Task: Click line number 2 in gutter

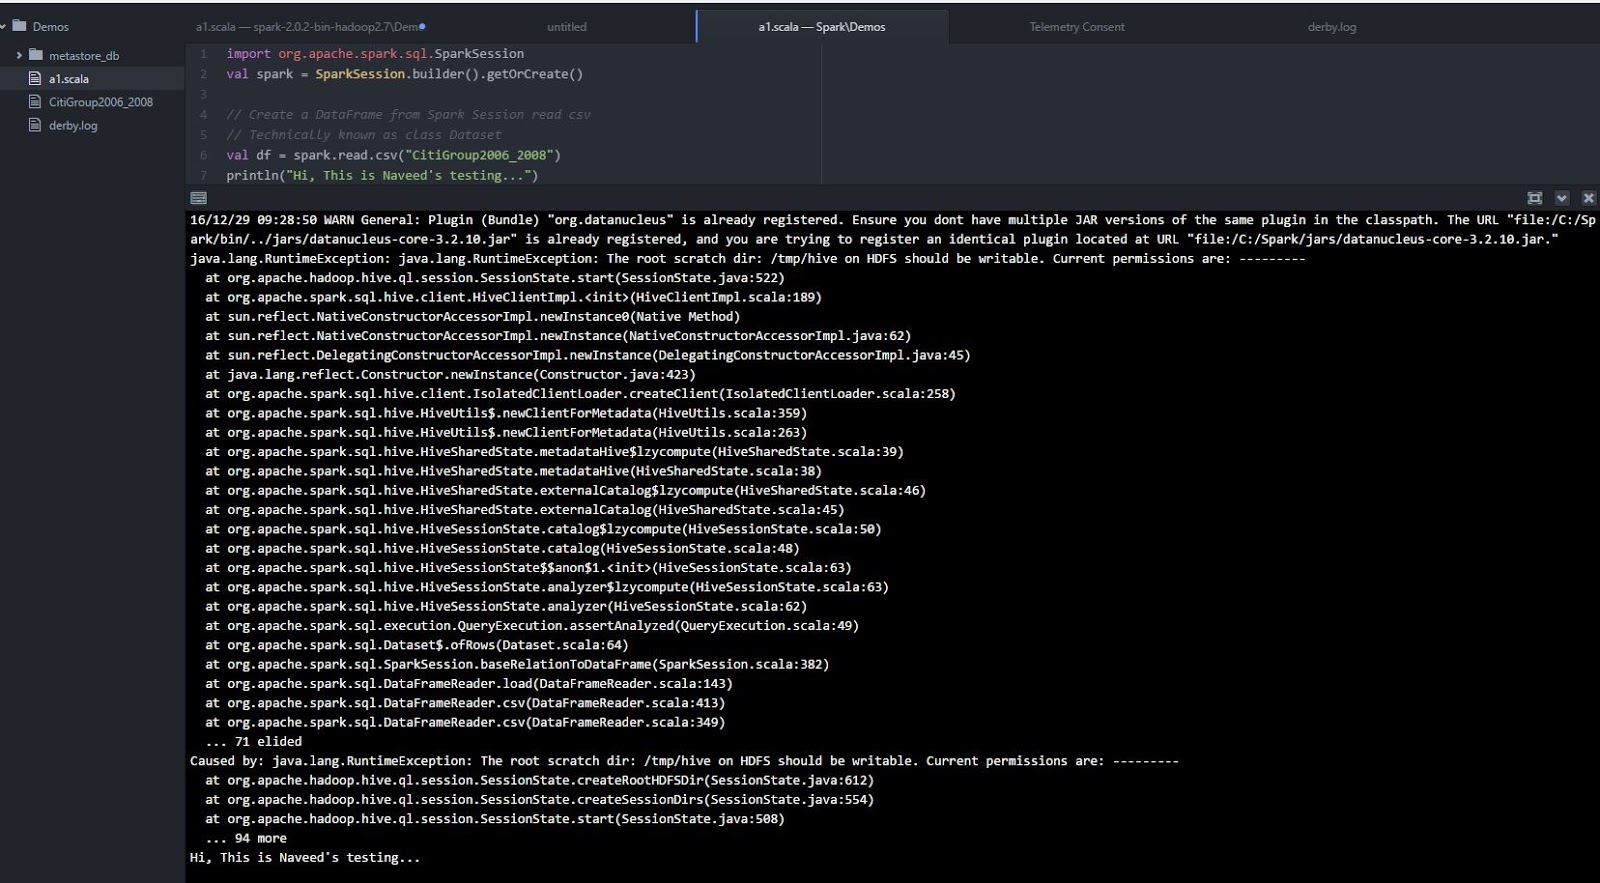Action: coord(203,74)
